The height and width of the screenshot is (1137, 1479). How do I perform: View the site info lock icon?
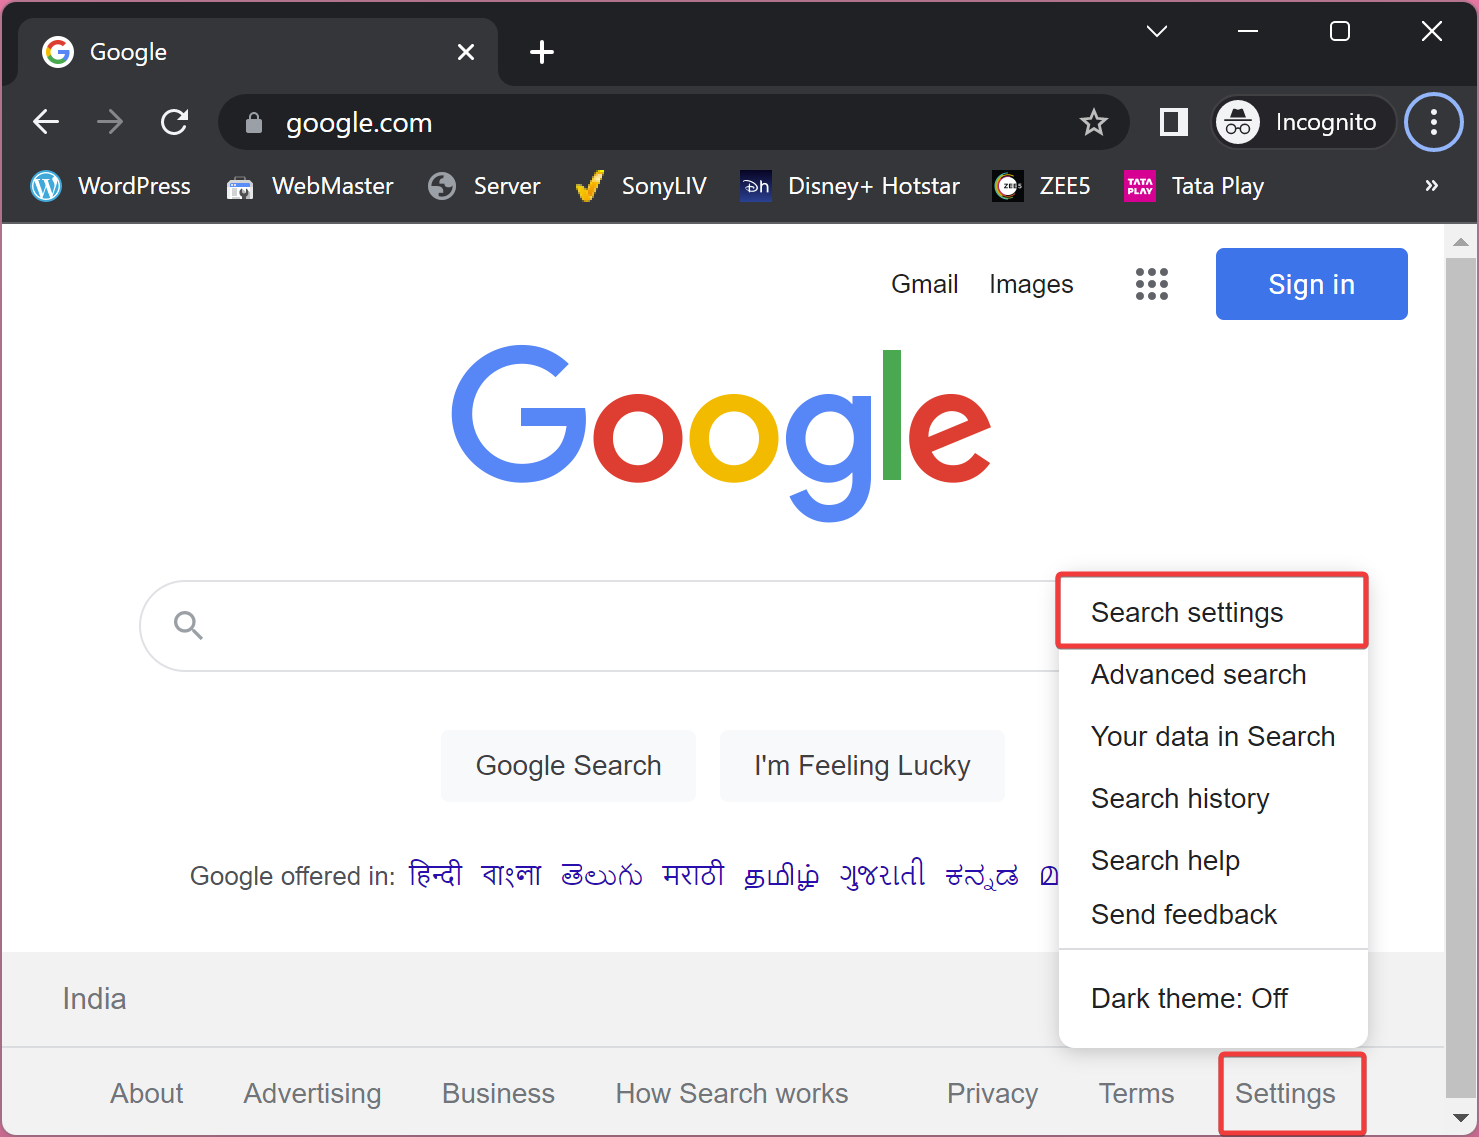point(253,122)
